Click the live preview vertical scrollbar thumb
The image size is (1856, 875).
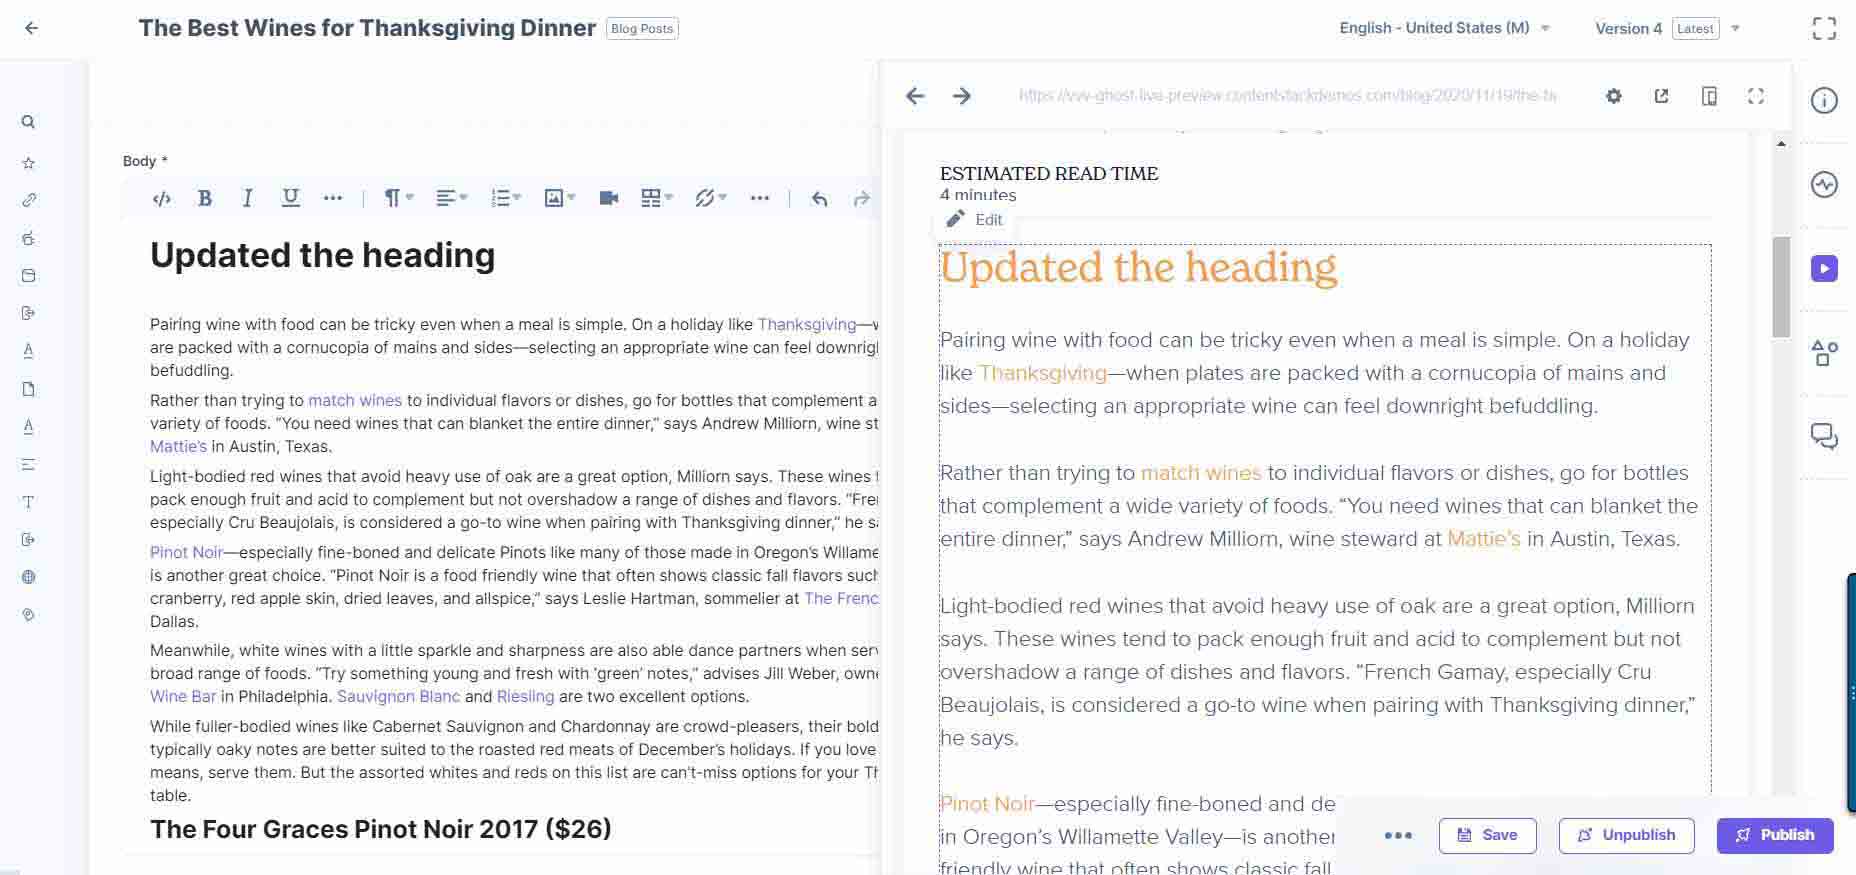1781,287
